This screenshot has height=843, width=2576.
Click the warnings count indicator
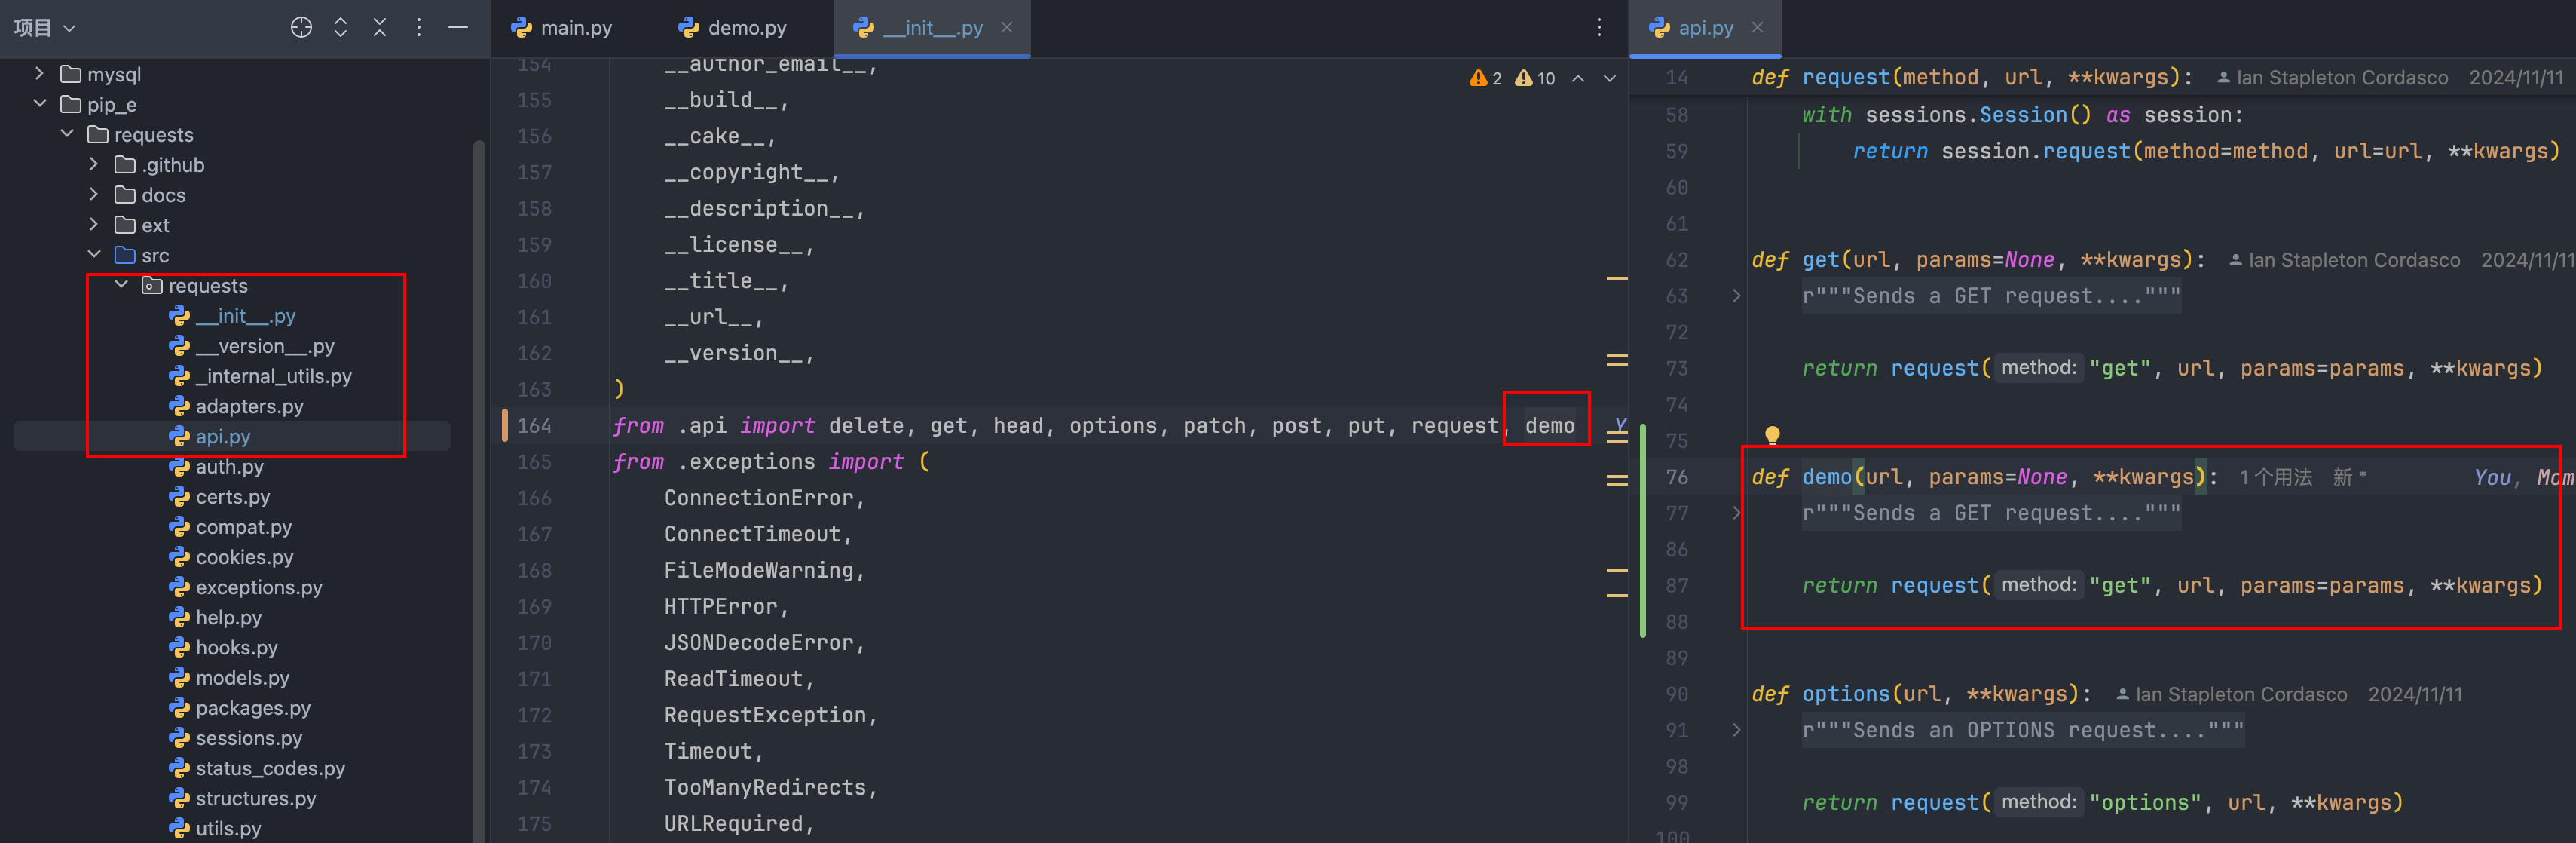[x=1486, y=79]
